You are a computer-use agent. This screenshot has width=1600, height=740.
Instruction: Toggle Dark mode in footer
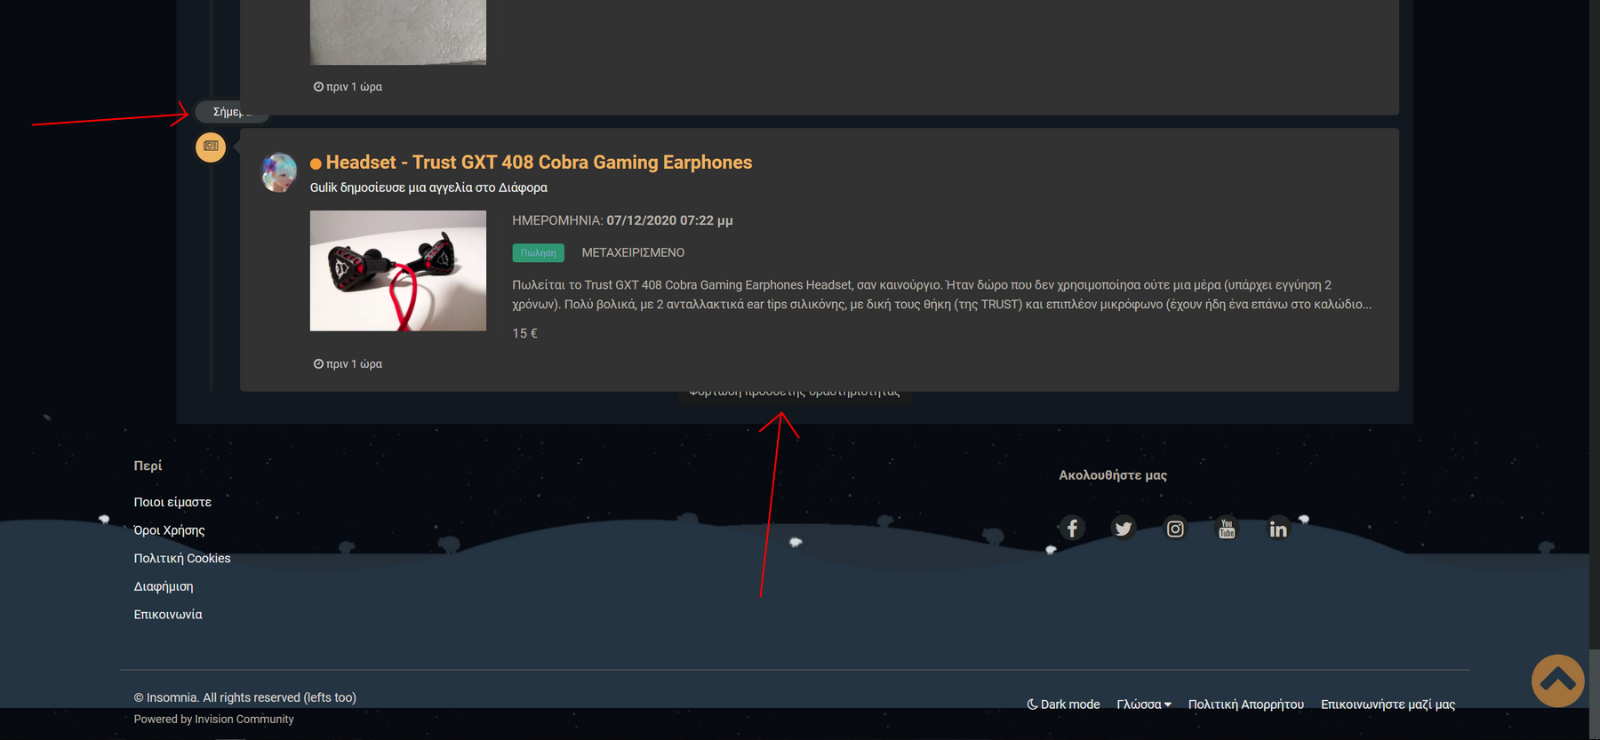tap(1063, 704)
